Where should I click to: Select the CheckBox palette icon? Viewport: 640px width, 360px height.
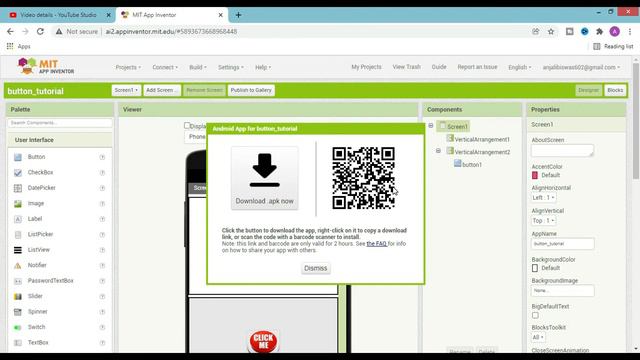pyautogui.click(x=18, y=173)
